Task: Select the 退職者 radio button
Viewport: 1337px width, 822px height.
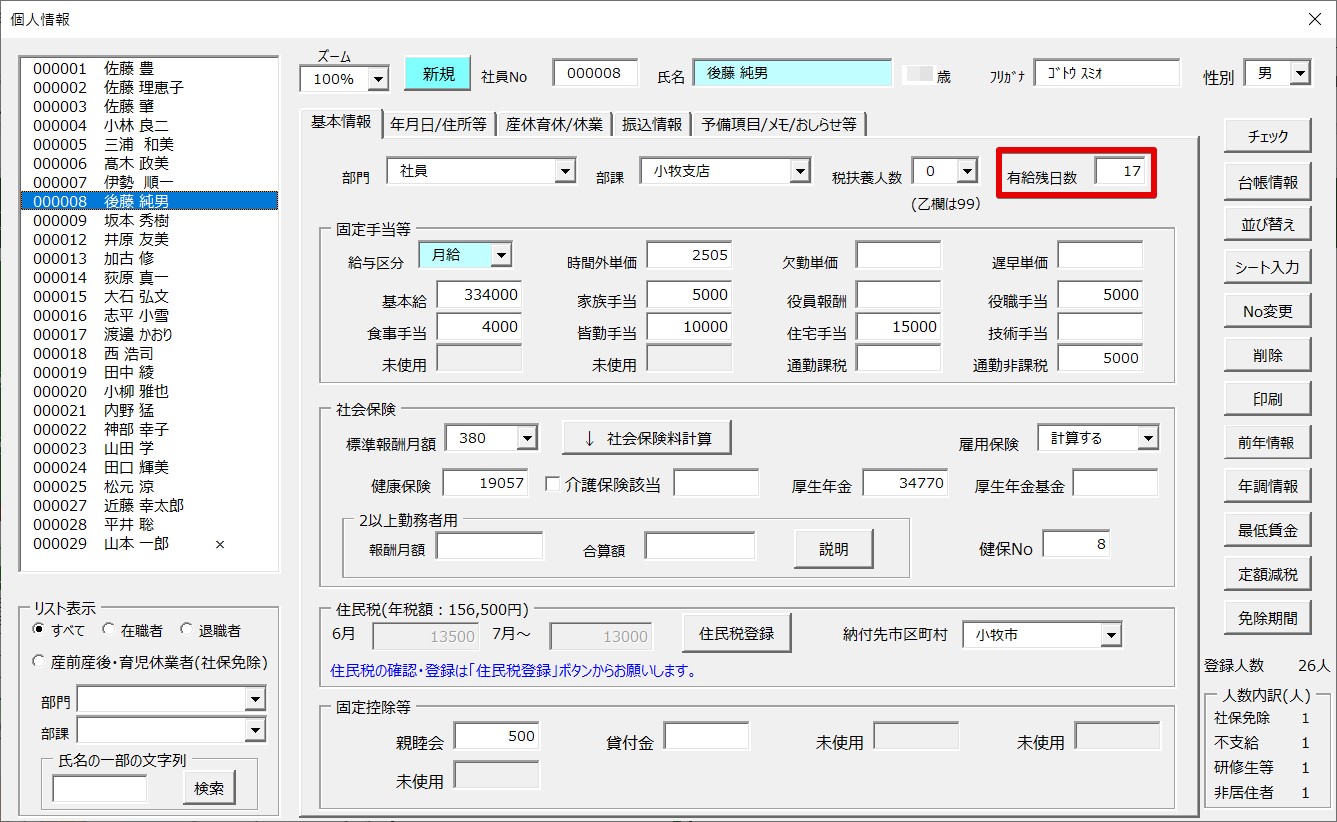Action: [187, 631]
